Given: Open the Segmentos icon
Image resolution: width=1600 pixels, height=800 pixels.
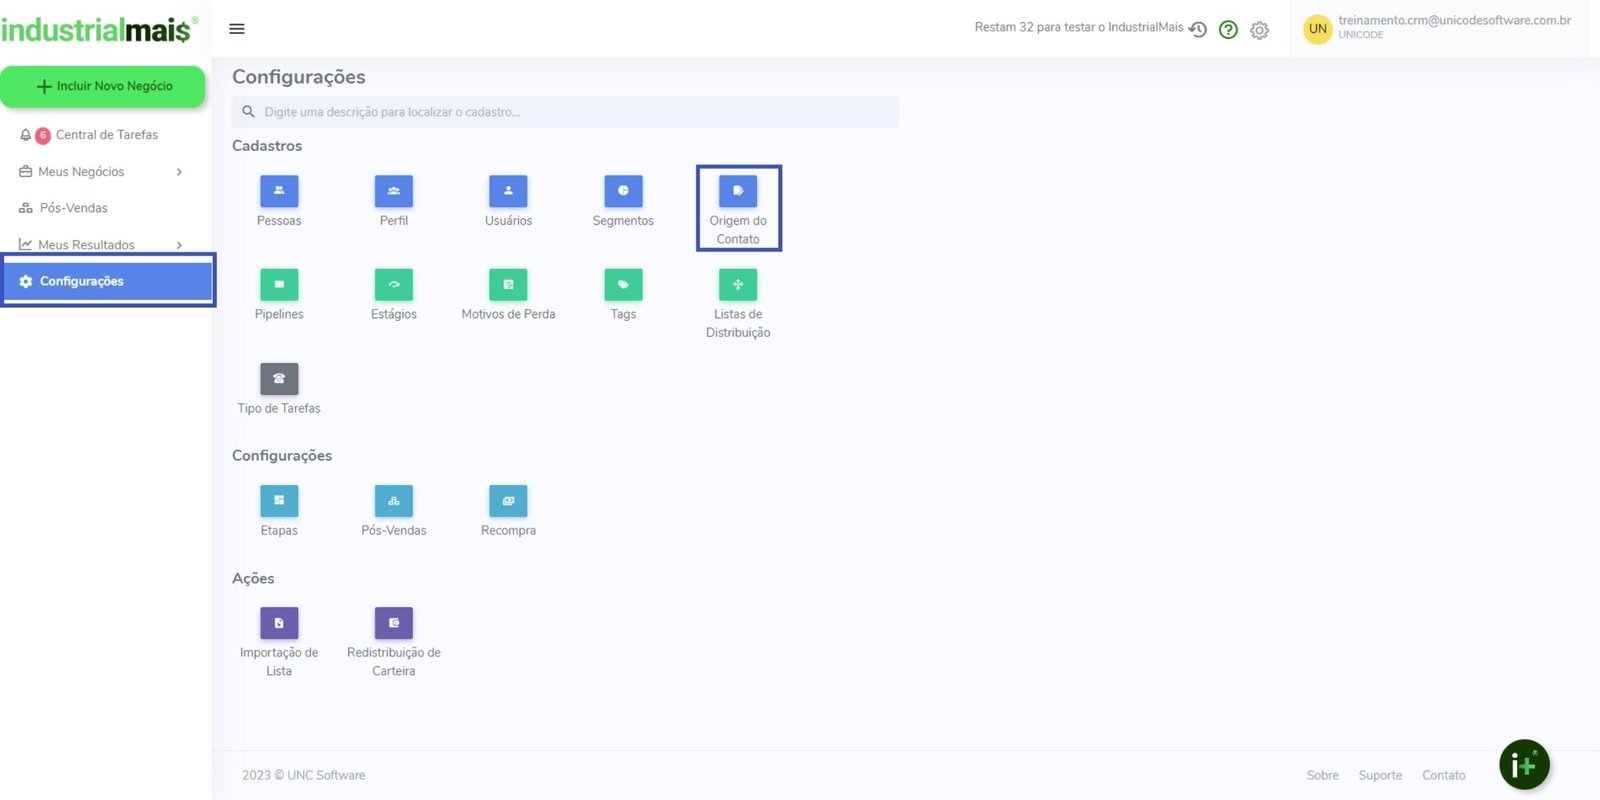Looking at the screenshot, I should tap(623, 191).
